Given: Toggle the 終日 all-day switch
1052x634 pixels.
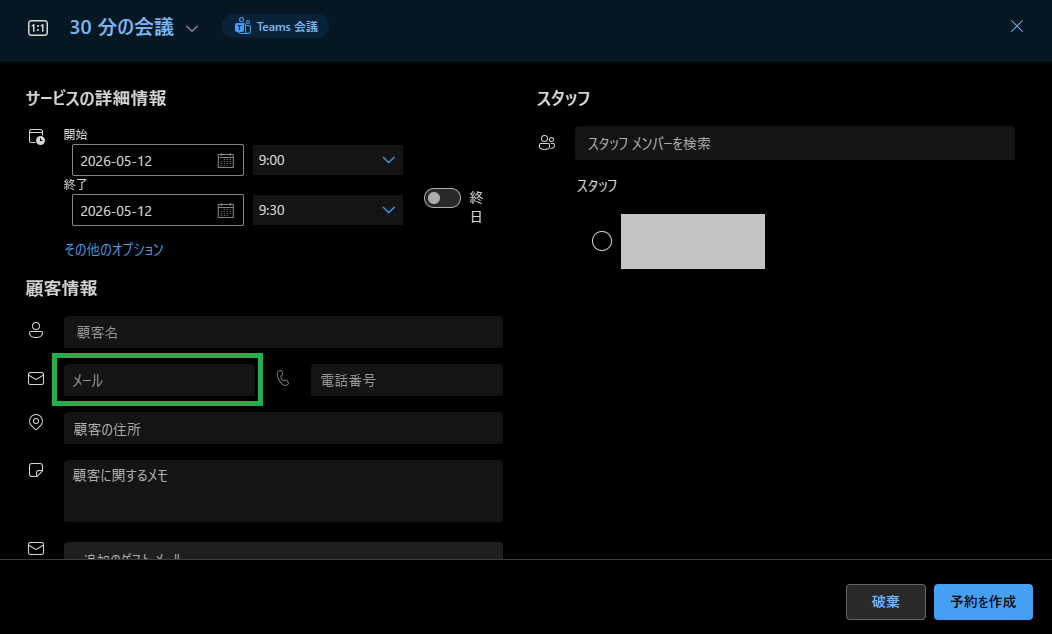Looking at the screenshot, I should coord(442,198).
